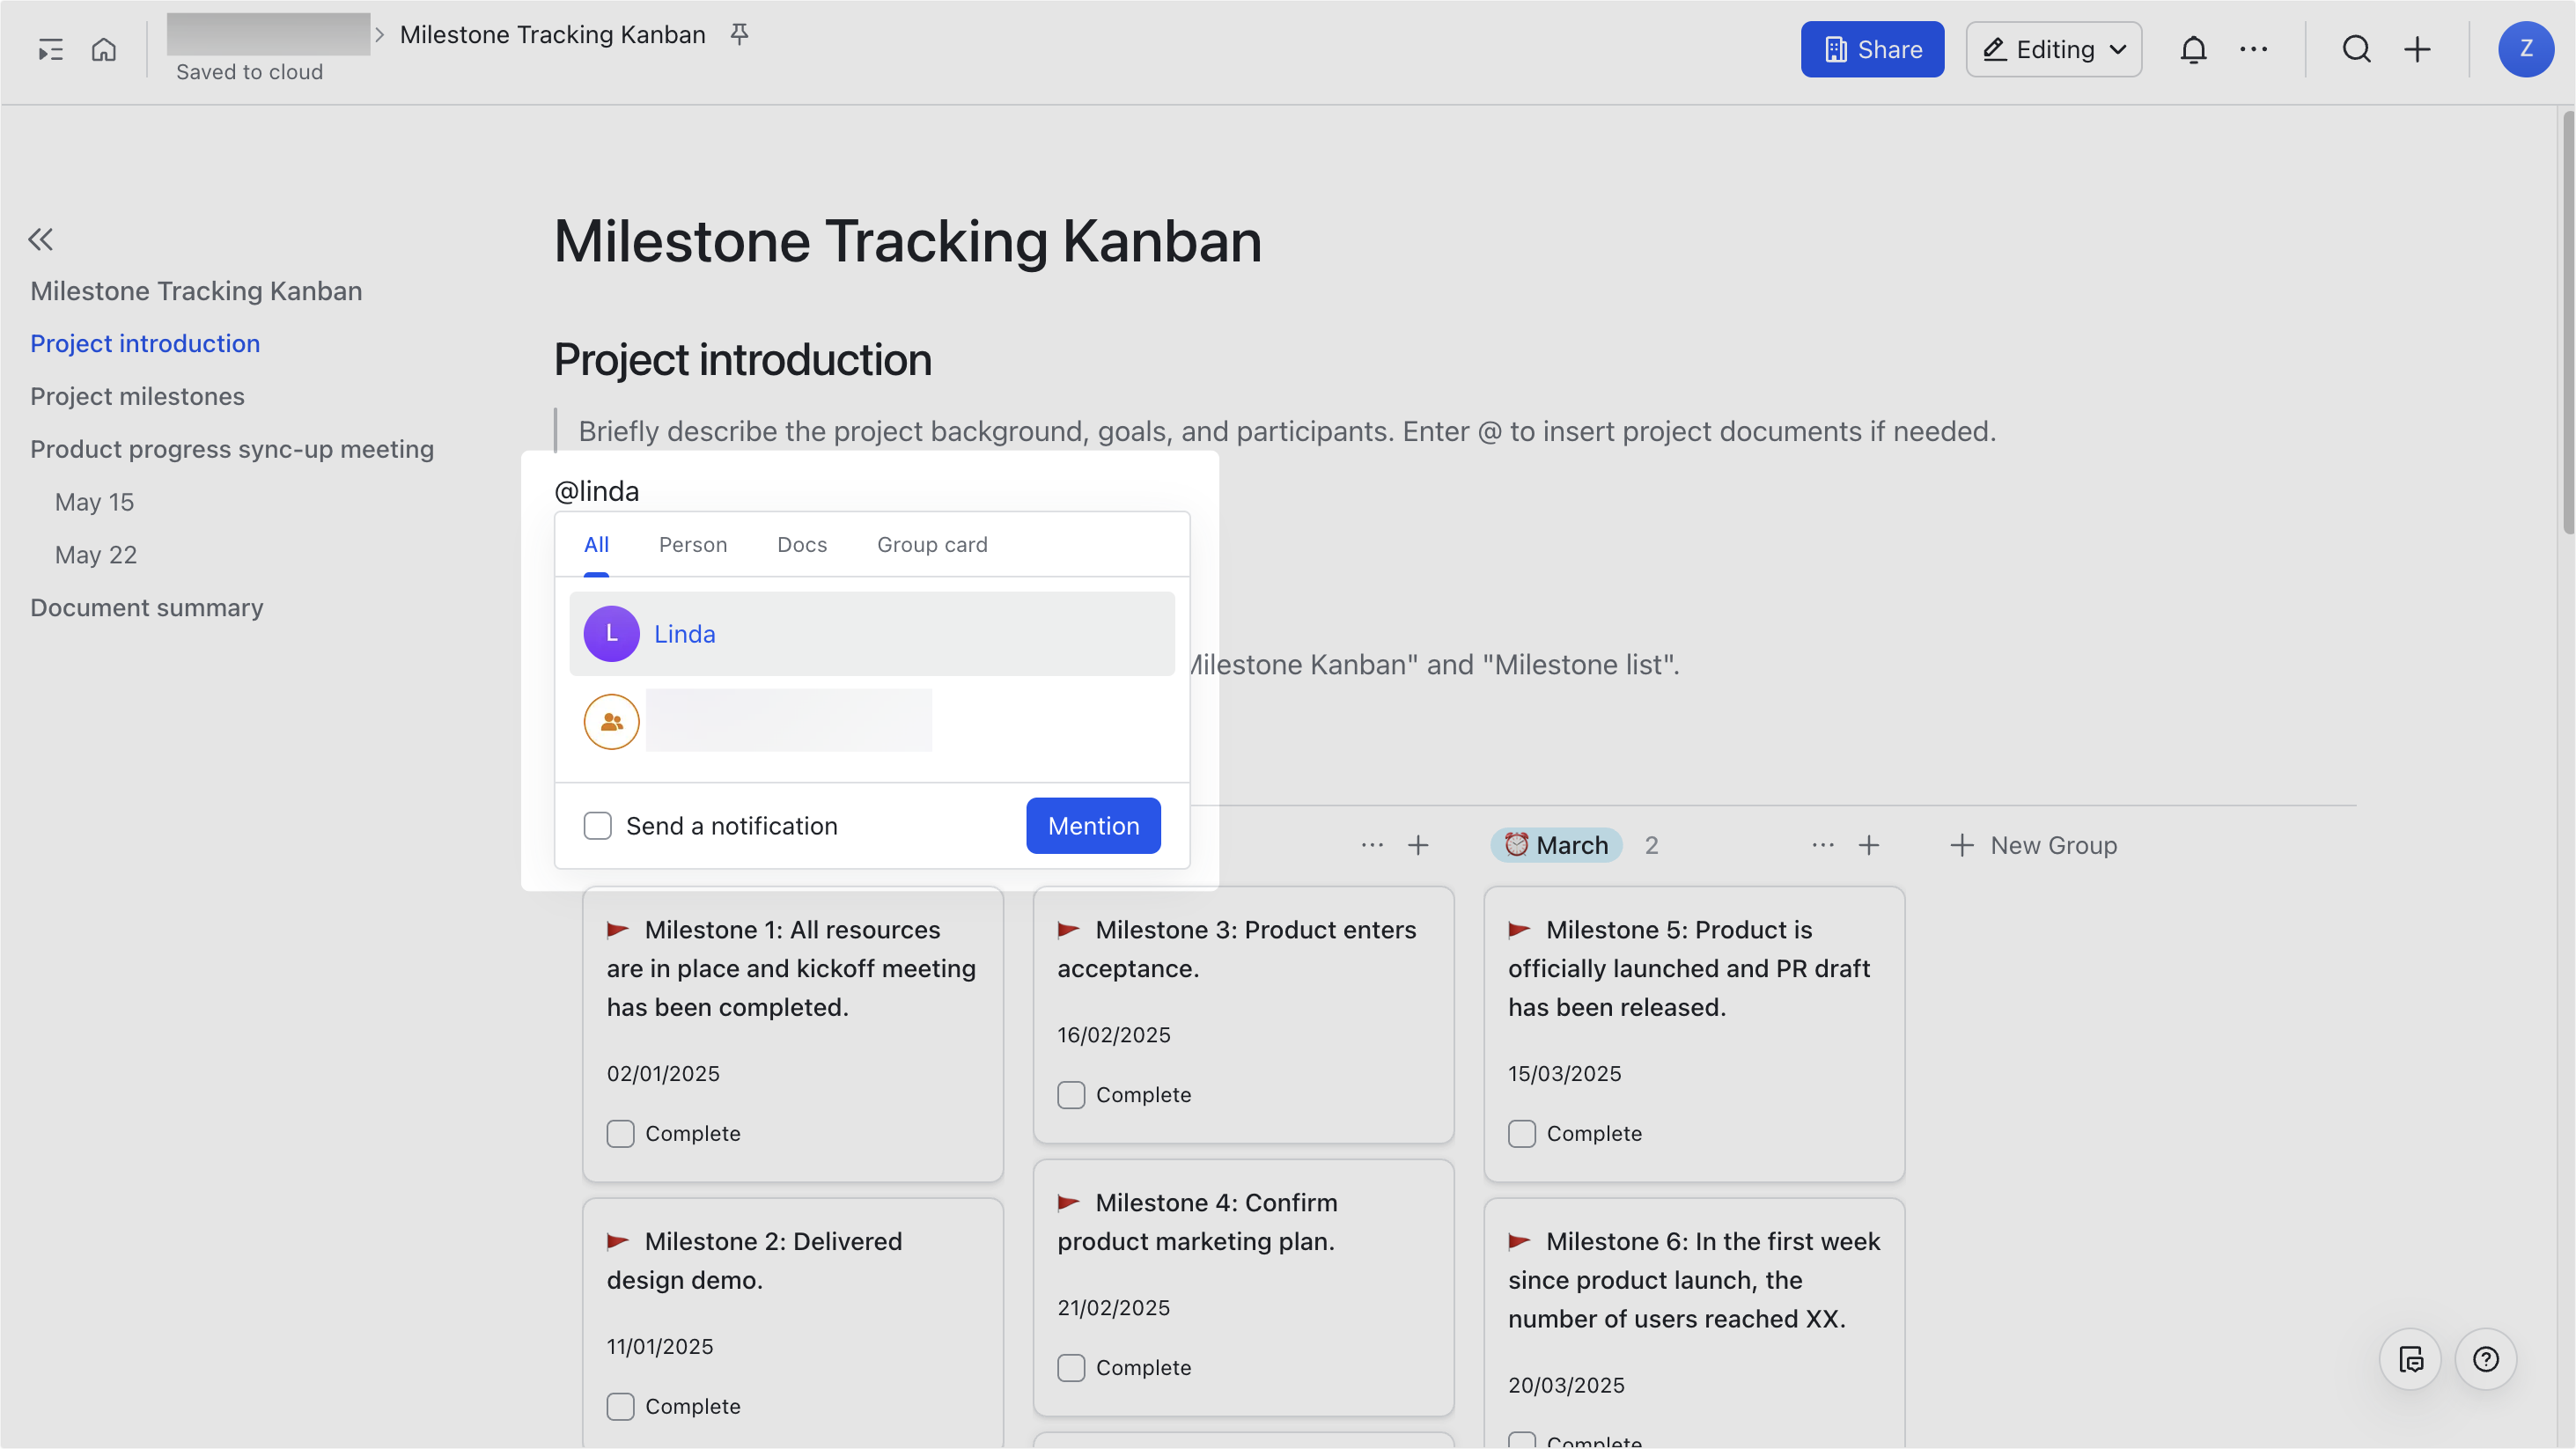Viewport: 2576px width, 1449px height.
Task: Click the Mention button
Action: pos(1093,826)
